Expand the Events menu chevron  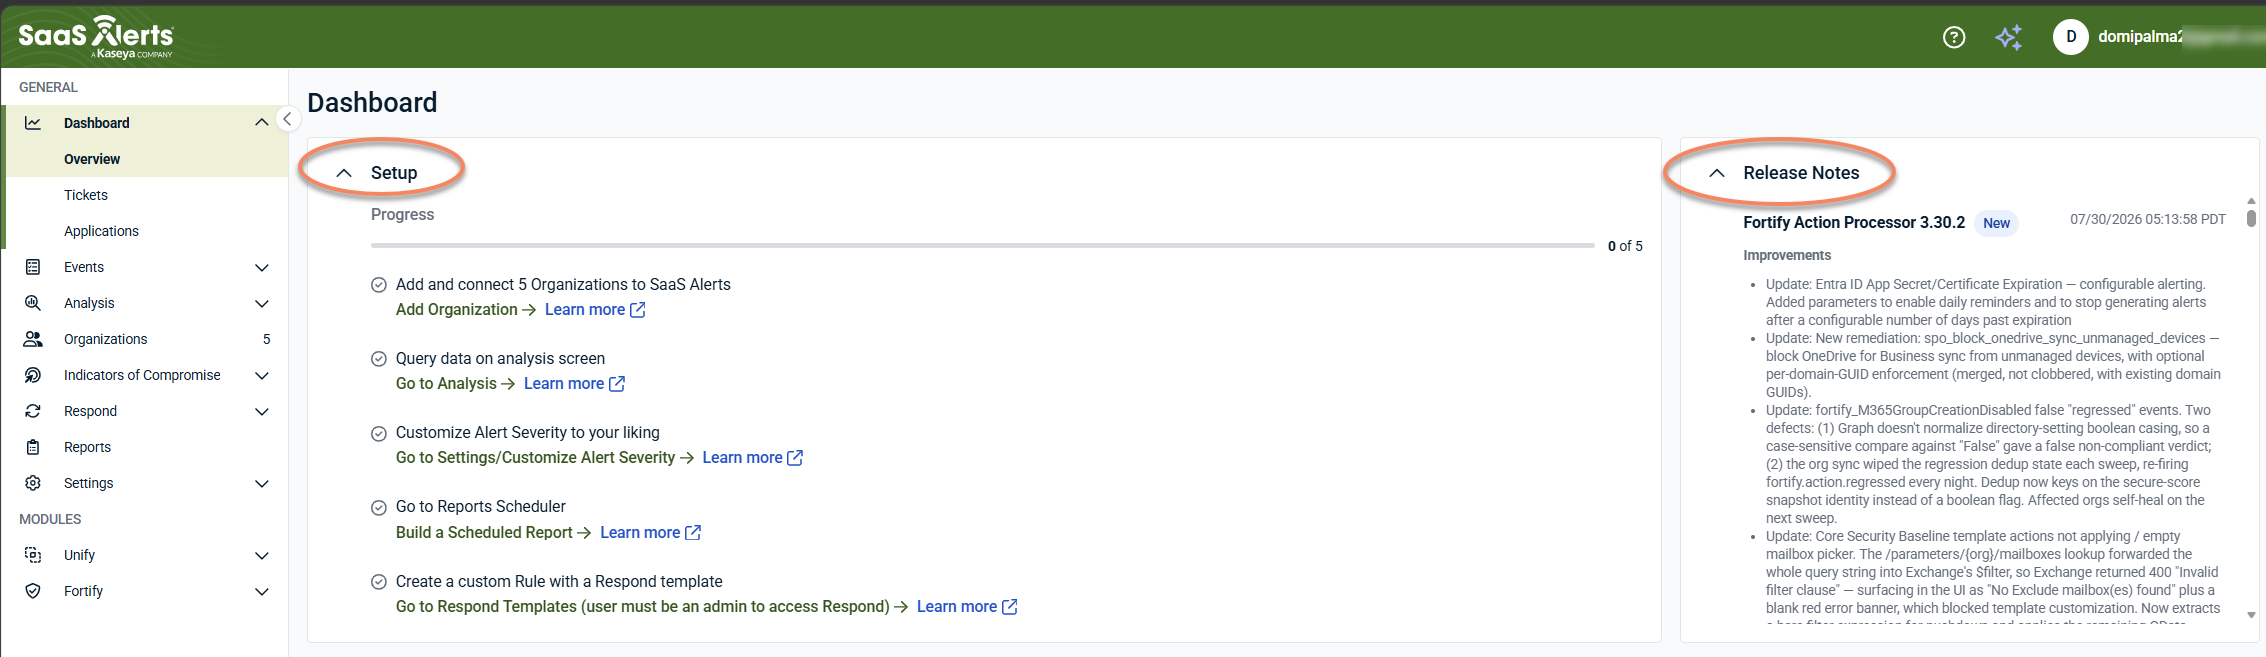click(x=262, y=267)
